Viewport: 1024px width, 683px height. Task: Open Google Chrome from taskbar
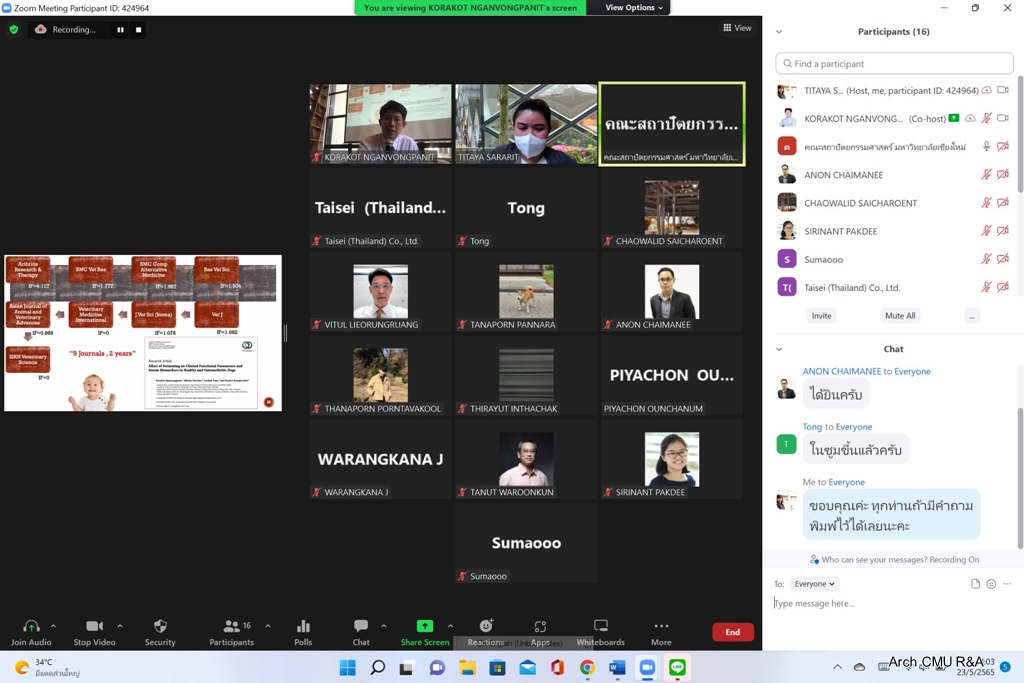587,667
